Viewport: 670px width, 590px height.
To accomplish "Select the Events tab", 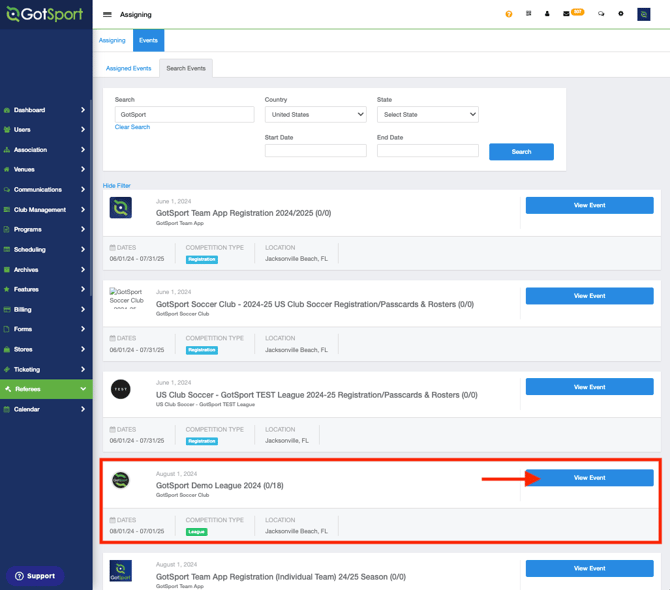I will pos(148,40).
